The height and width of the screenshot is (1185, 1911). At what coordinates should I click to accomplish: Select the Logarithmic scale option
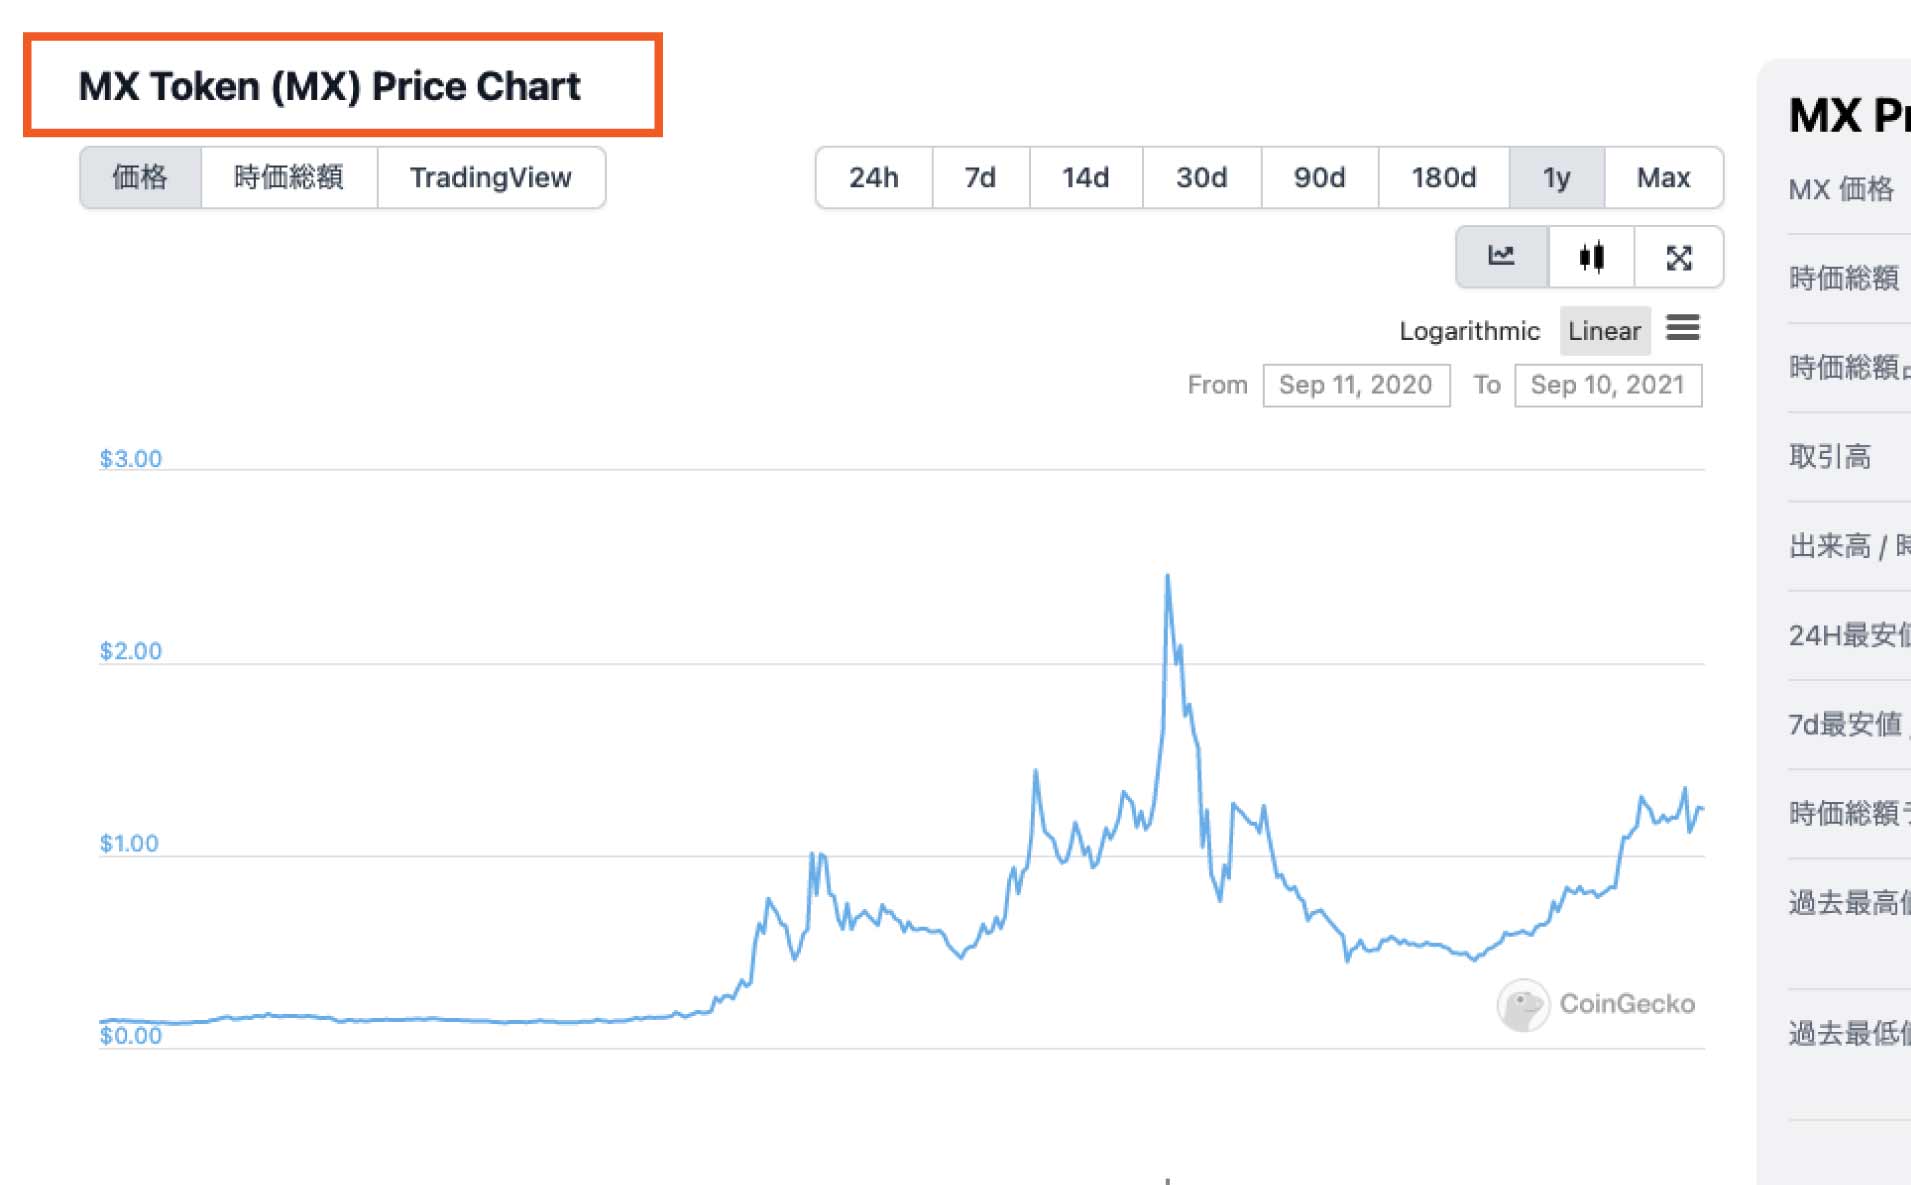coord(1468,331)
